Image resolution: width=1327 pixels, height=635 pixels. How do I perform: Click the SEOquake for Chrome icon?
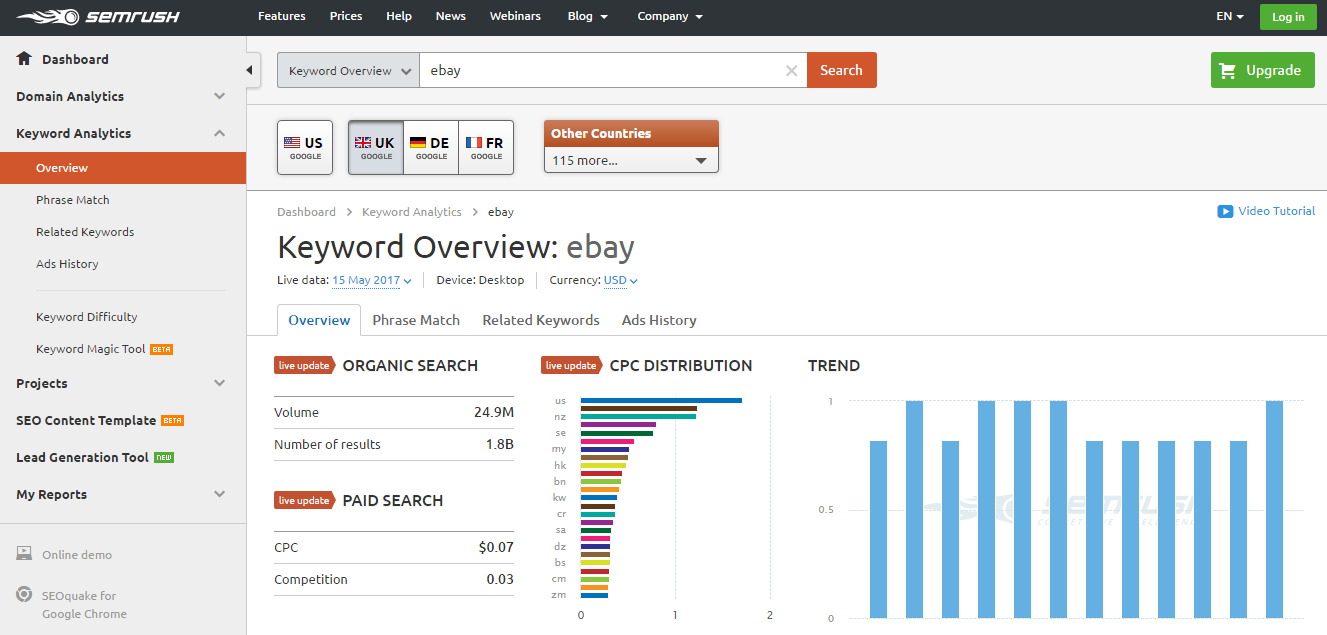point(24,595)
